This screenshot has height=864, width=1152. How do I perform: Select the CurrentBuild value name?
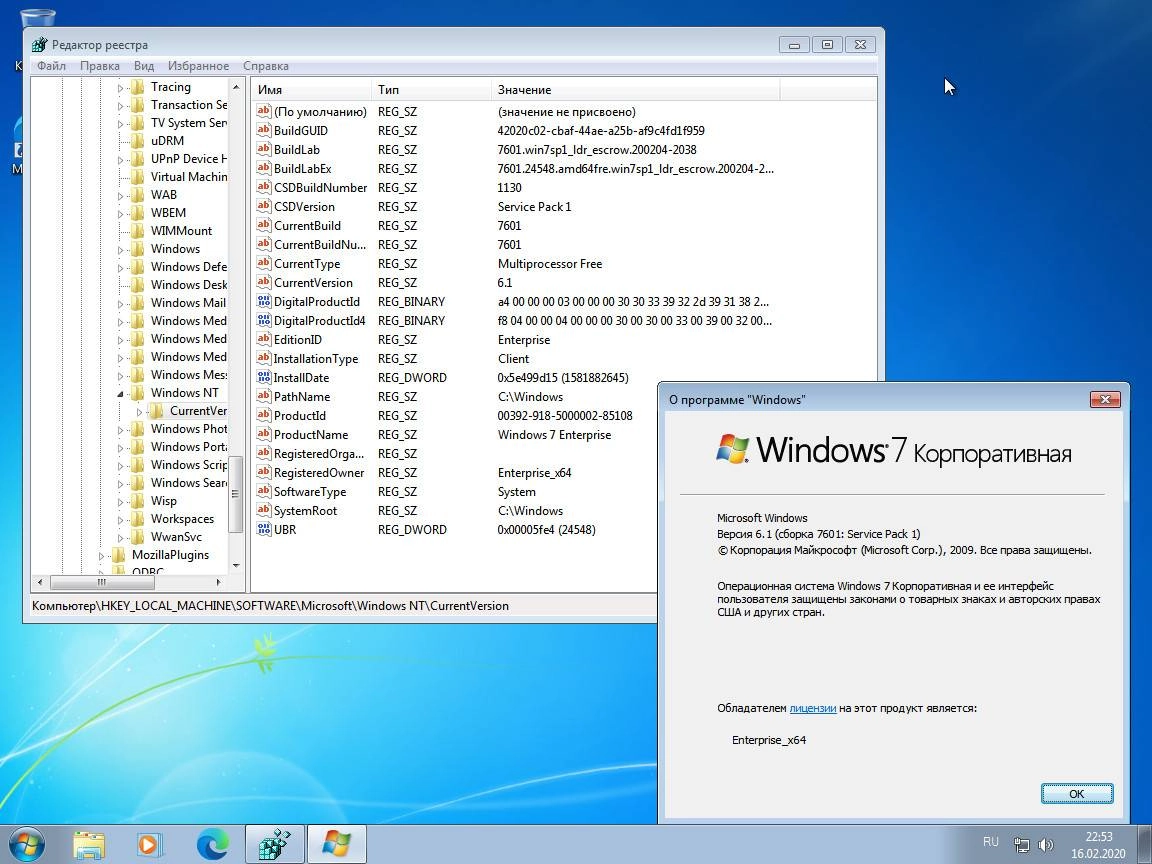pos(307,226)
